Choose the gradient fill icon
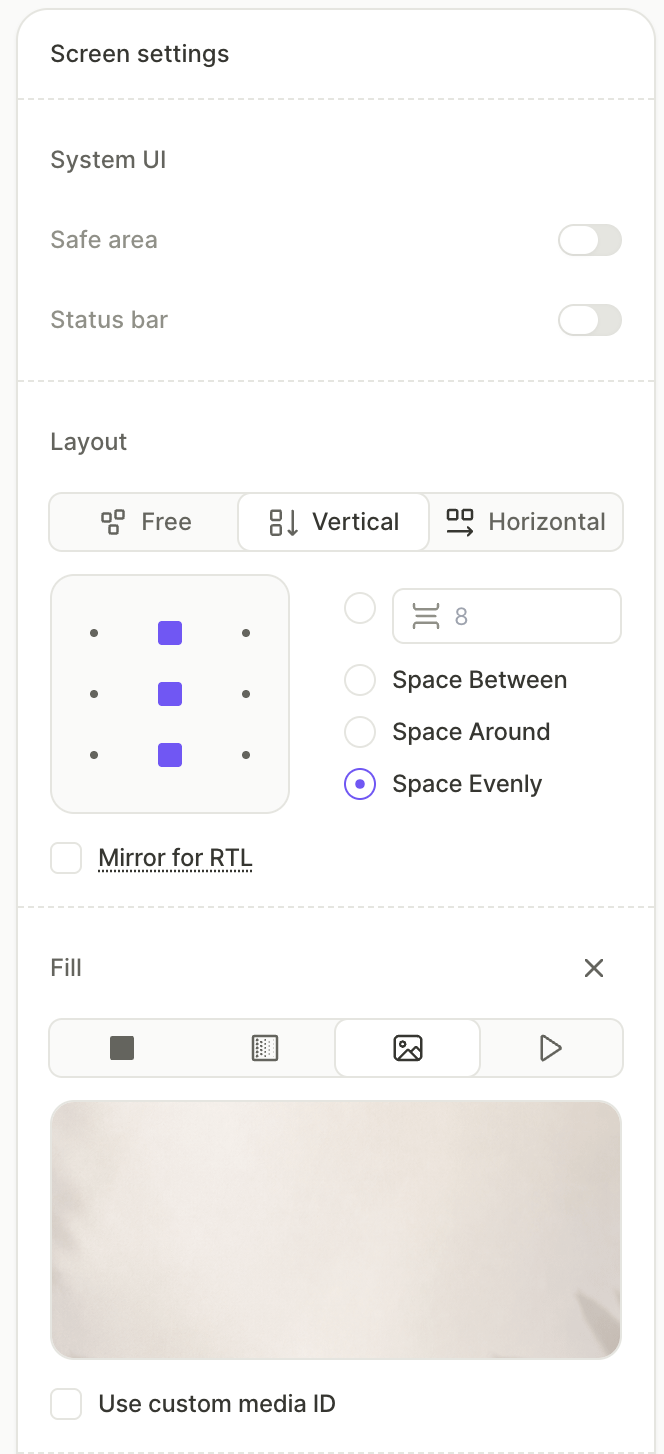 (265, 1048)
